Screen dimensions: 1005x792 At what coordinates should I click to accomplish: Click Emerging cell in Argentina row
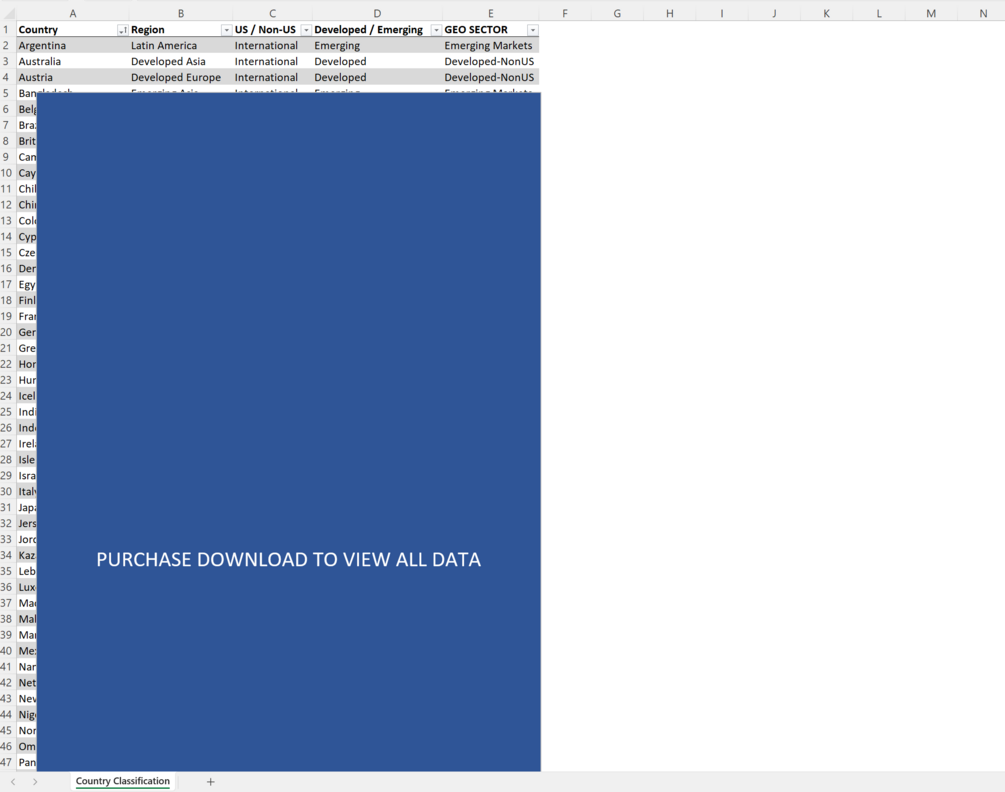(377, 45)
